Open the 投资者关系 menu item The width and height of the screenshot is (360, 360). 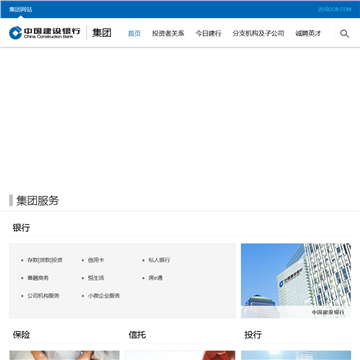[168, 33]
